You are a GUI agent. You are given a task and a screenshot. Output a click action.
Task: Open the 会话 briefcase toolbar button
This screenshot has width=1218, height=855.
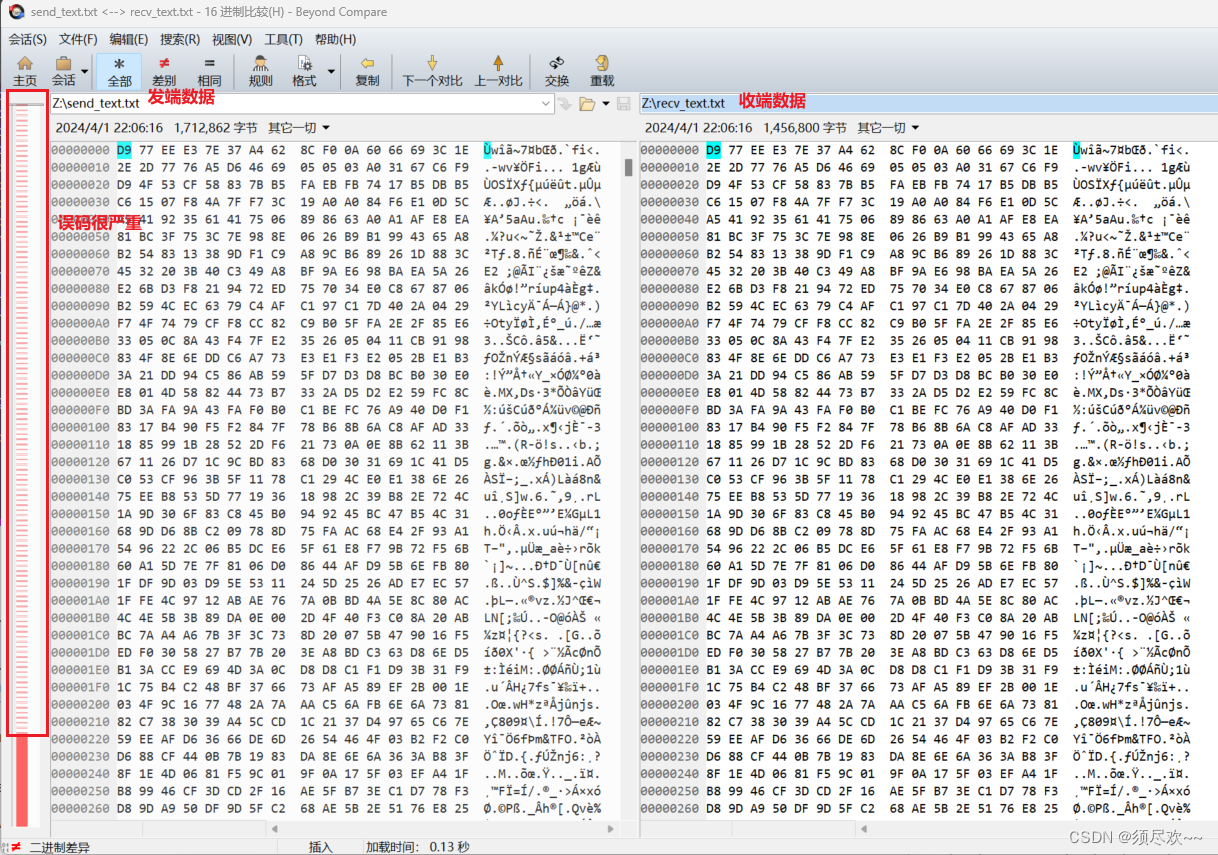coord(63,70)
